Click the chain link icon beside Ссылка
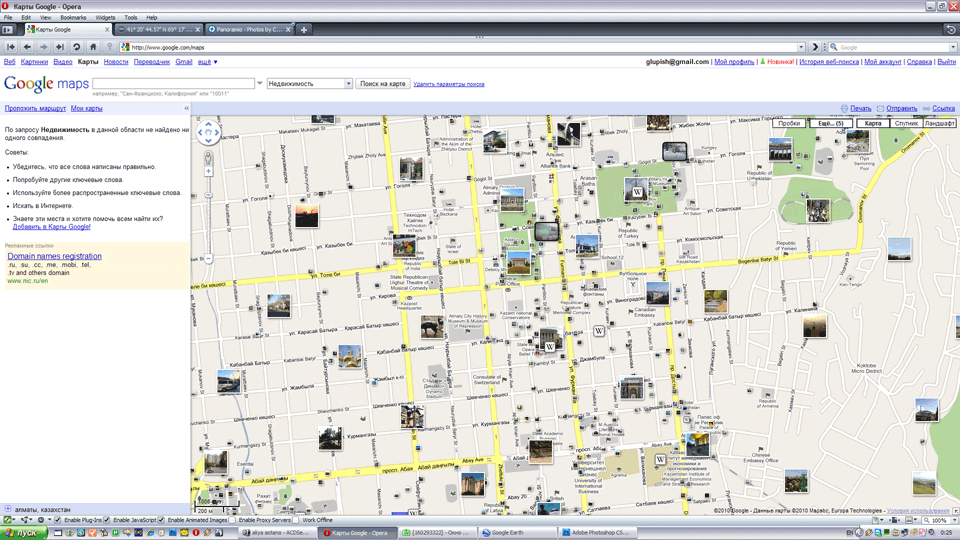Viewport: 960px width, 540px height. pos(926,108)
